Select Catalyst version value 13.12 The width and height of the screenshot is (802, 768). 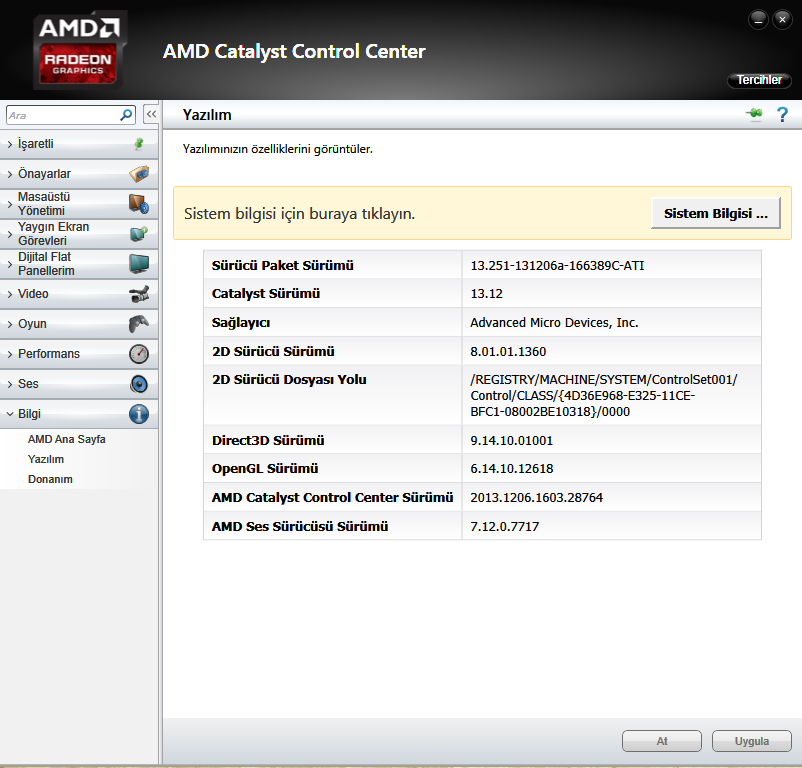486,294
